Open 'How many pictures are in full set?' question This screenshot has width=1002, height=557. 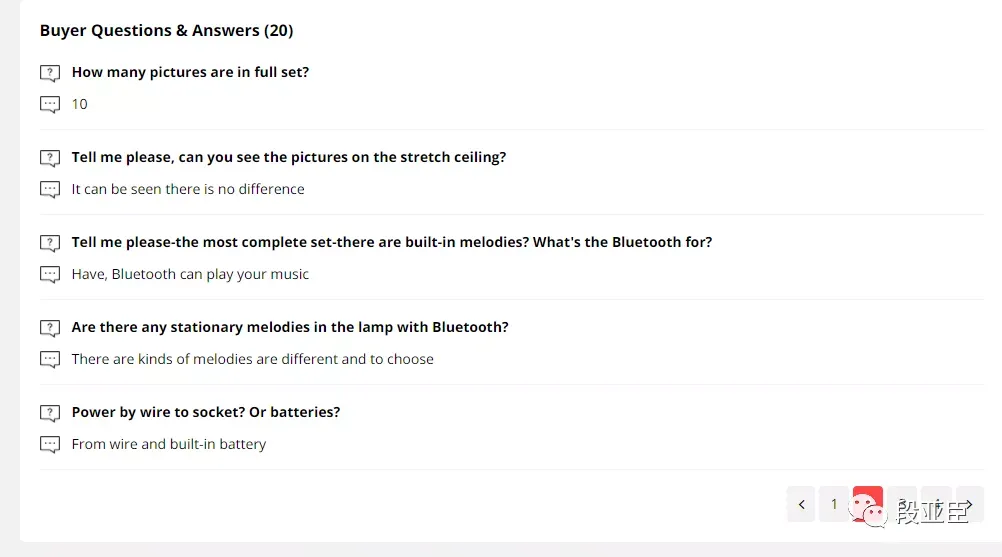190,72
